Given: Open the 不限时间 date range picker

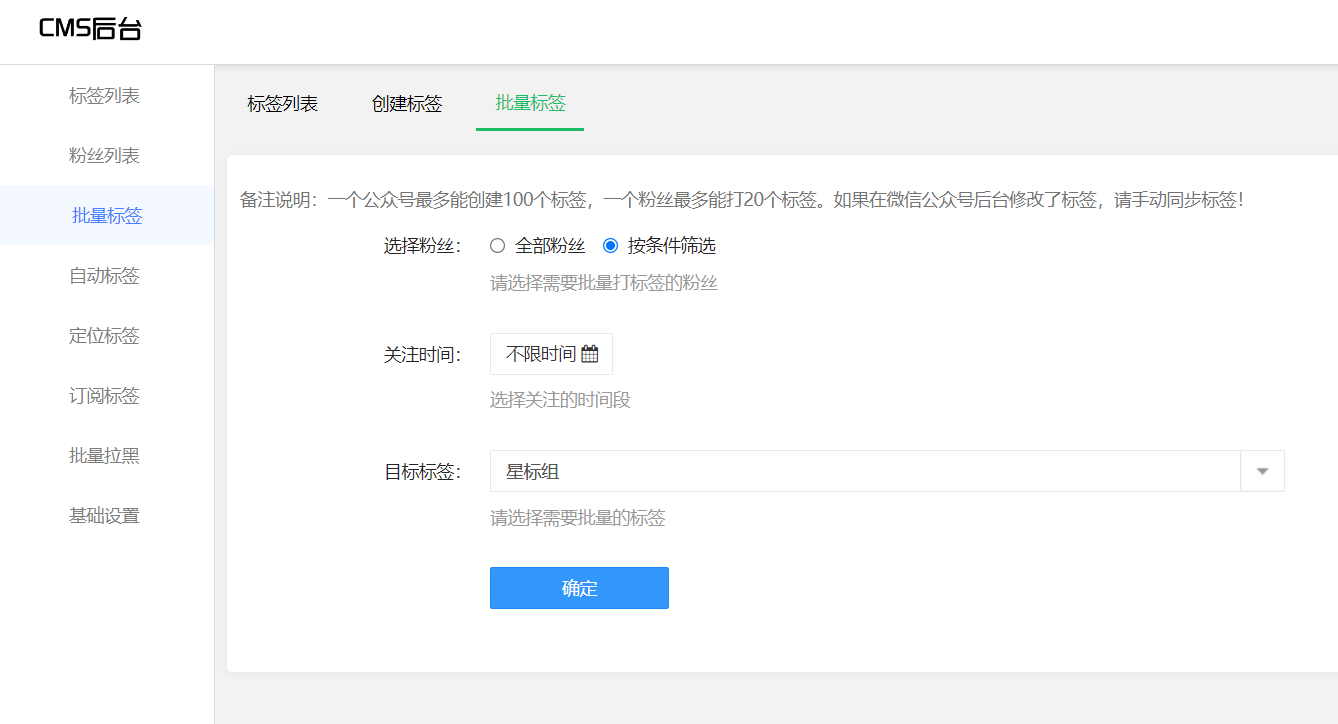Looking at the screenshot, I should (551, 354).
